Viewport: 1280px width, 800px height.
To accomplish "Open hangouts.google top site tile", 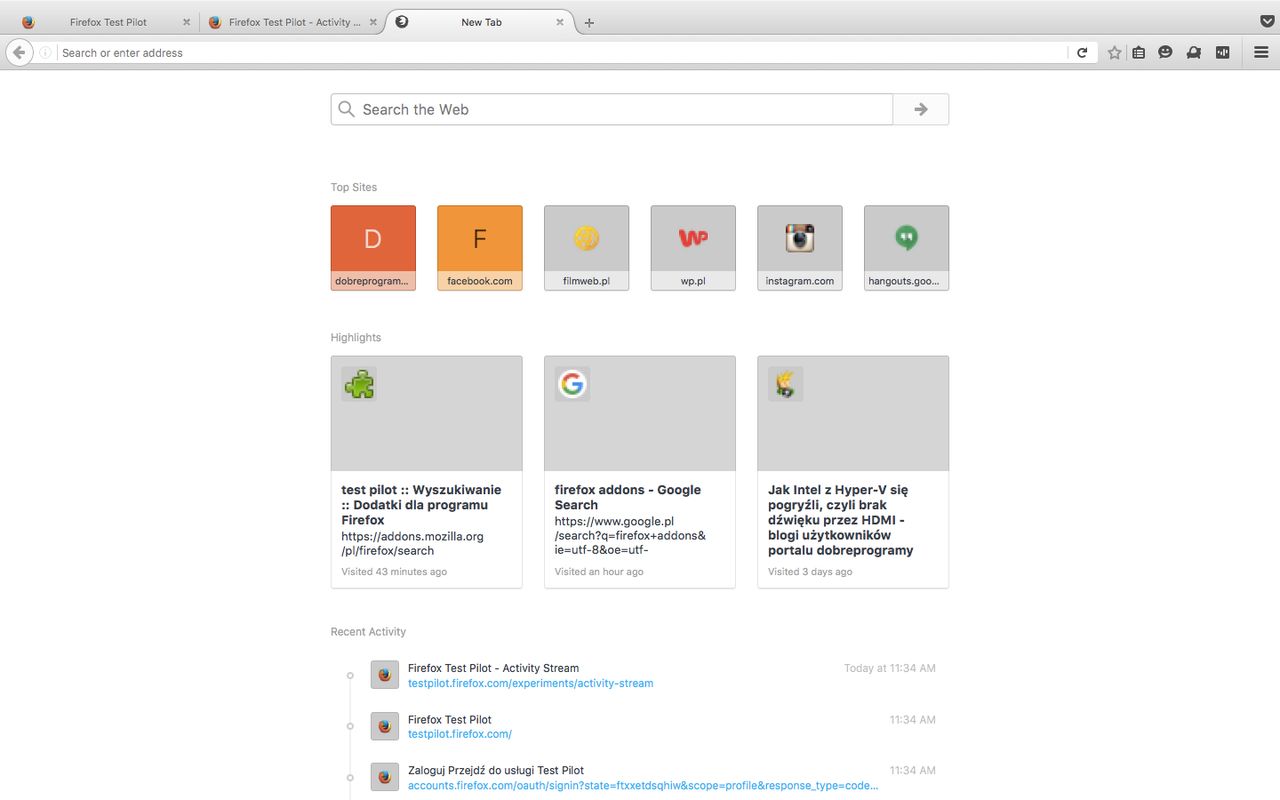I will tap(906, 248).
